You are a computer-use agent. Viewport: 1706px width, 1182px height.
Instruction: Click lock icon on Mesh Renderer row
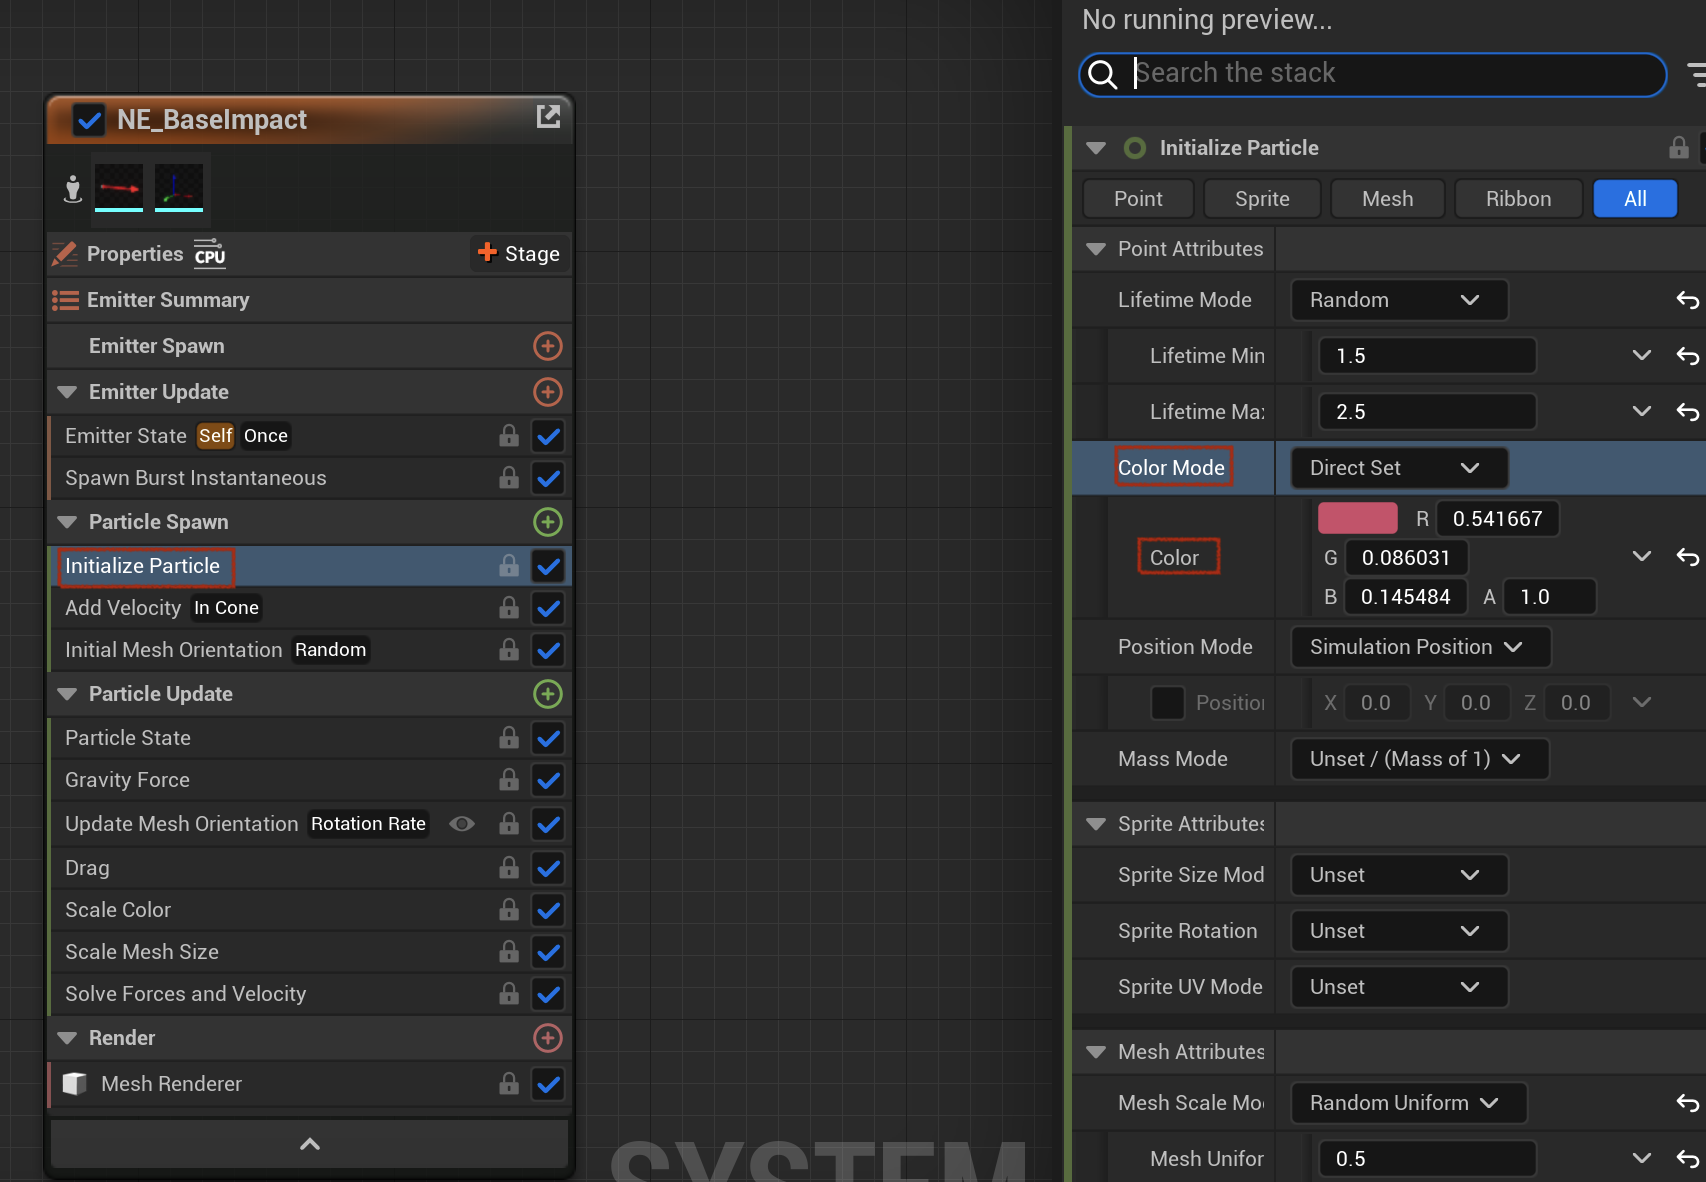[x=509, y=1084]
